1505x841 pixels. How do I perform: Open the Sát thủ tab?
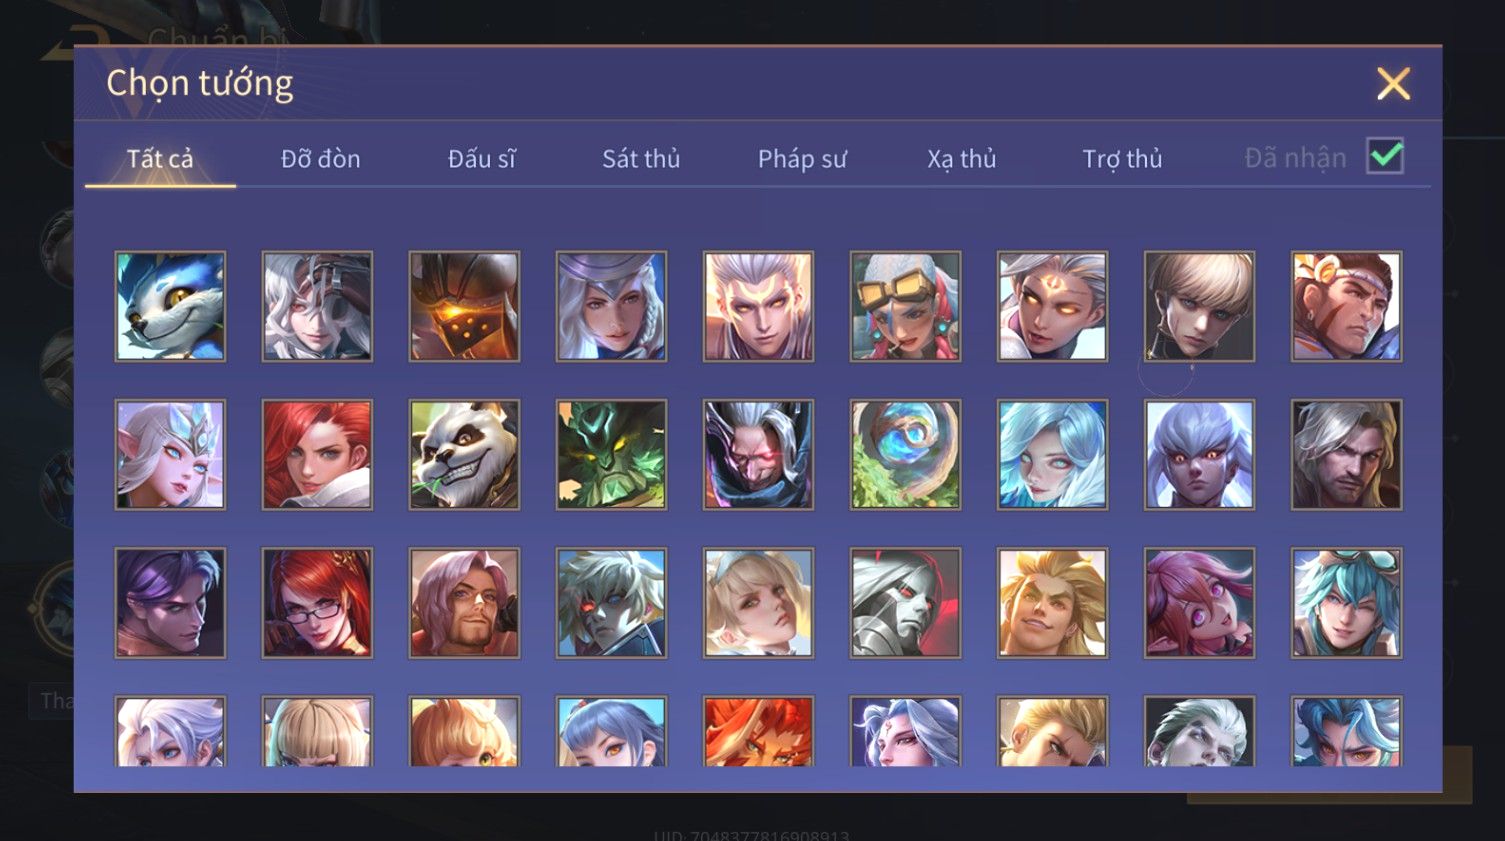pyautogui.click(x=641, y=159)
